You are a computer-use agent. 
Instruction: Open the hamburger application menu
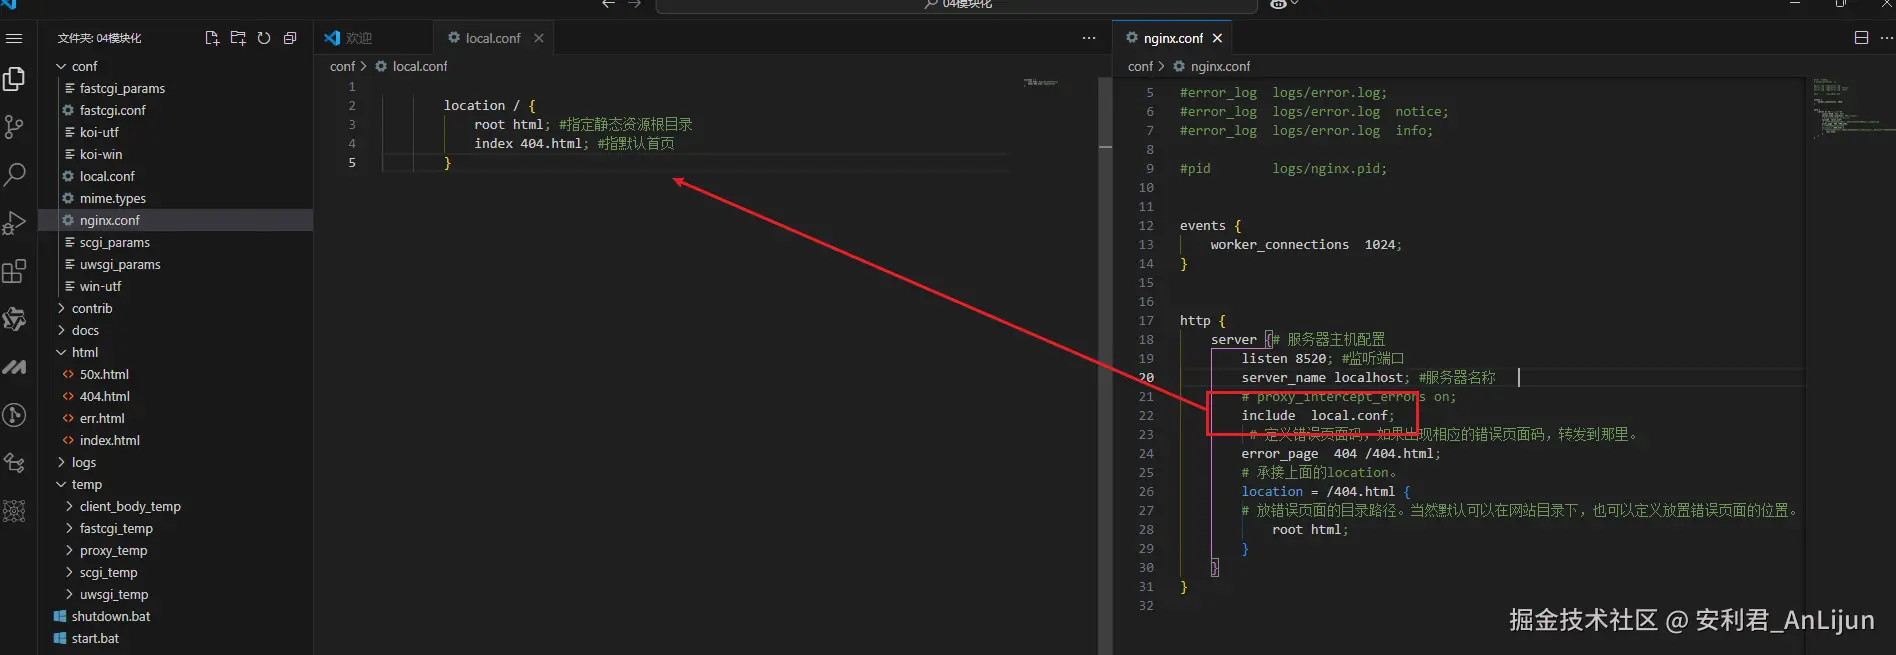tap(14, 38)
